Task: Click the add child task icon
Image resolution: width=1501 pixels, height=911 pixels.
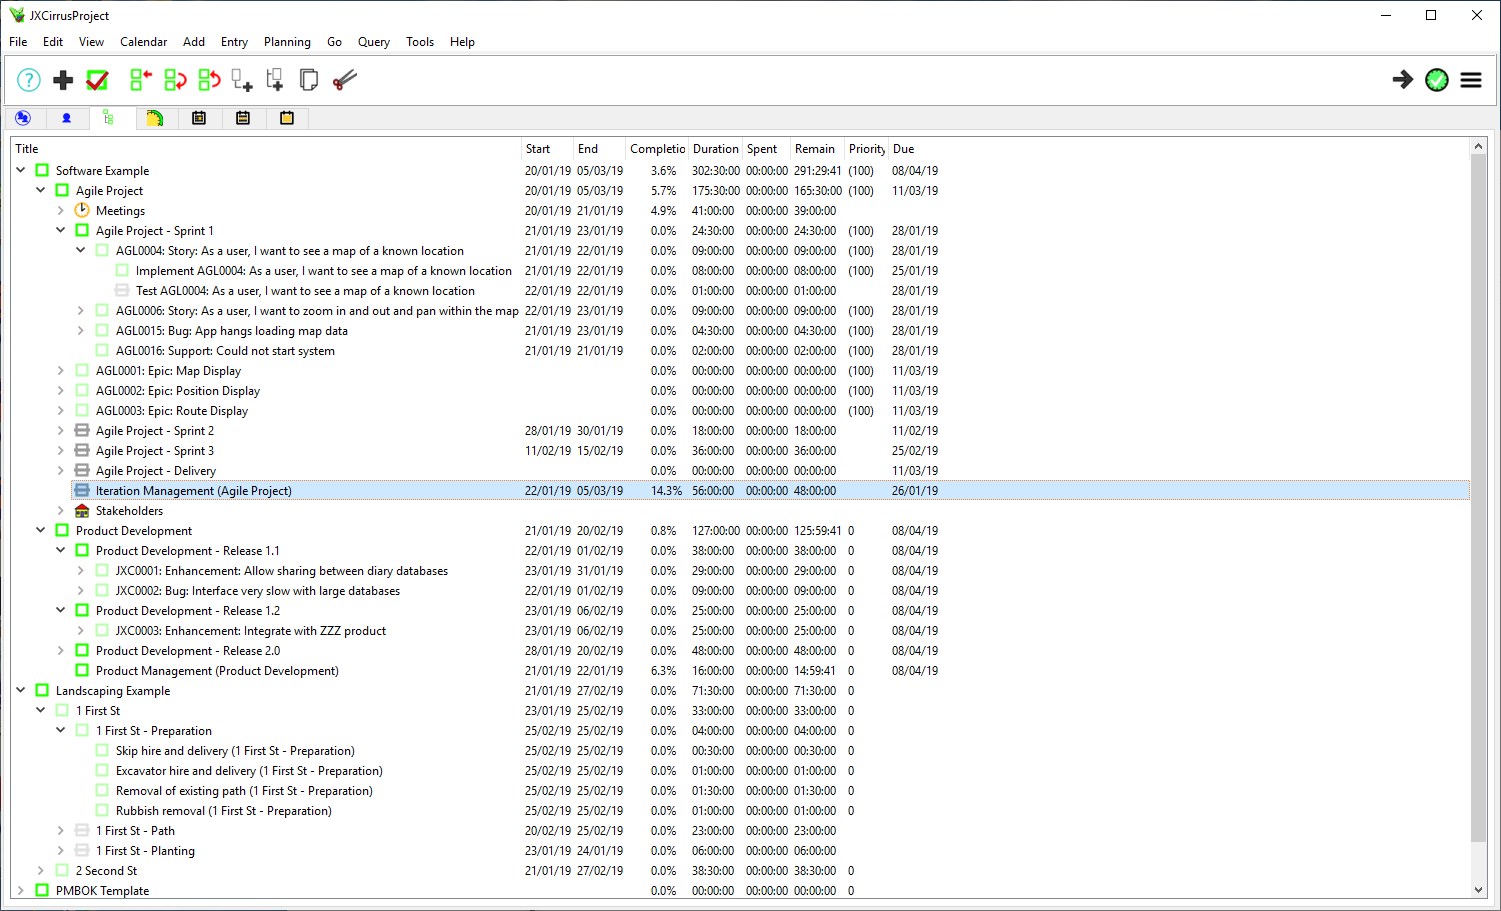Action: click(x=242, y=80)
